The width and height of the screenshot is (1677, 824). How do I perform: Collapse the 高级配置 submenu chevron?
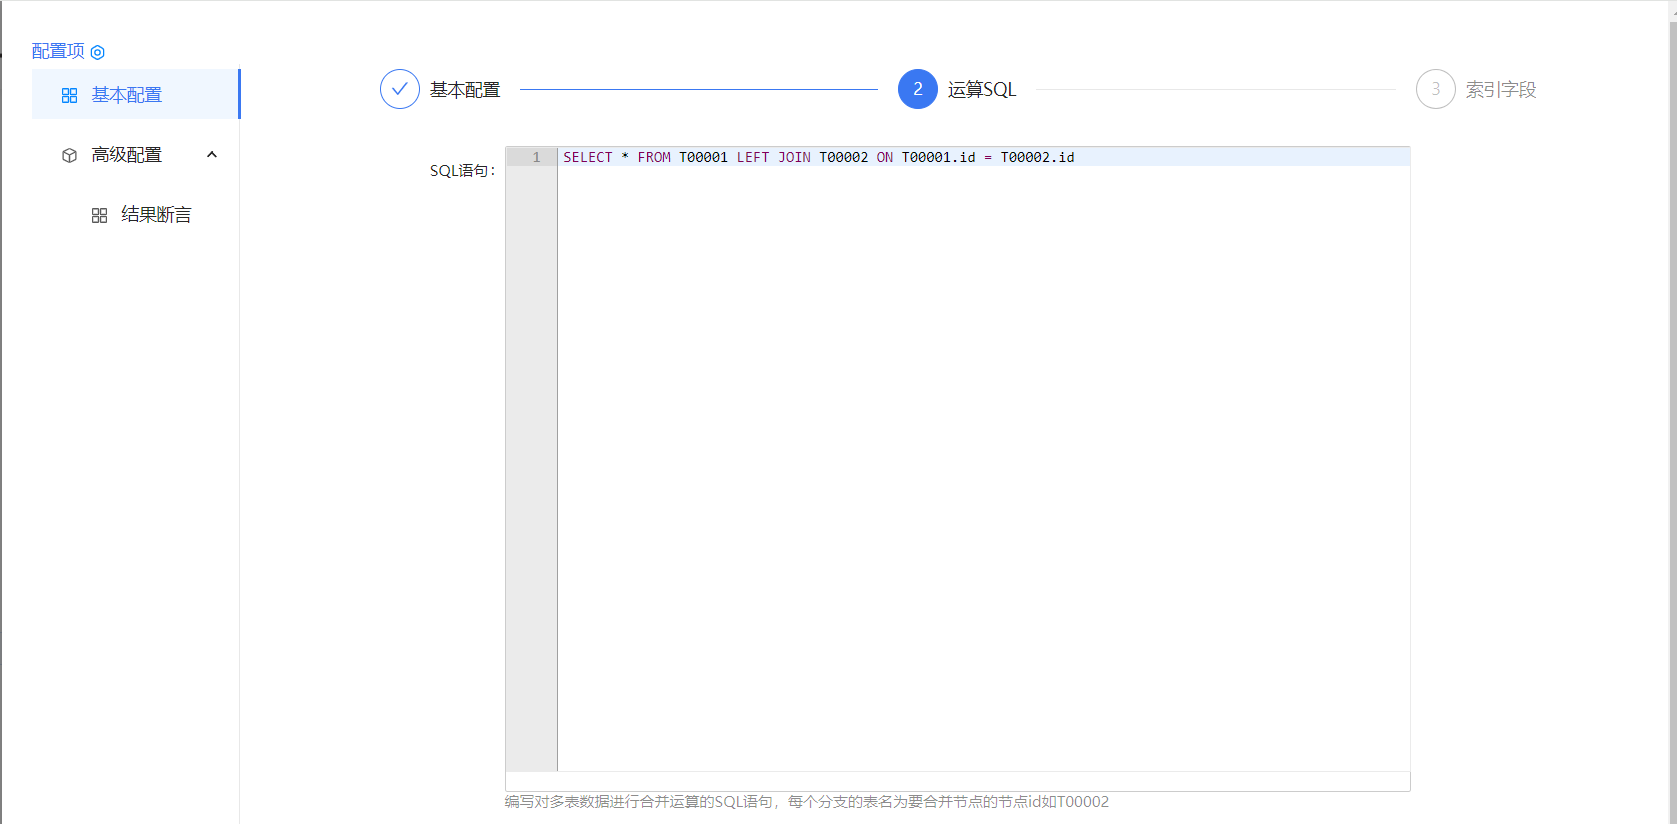tap(212, 155)
